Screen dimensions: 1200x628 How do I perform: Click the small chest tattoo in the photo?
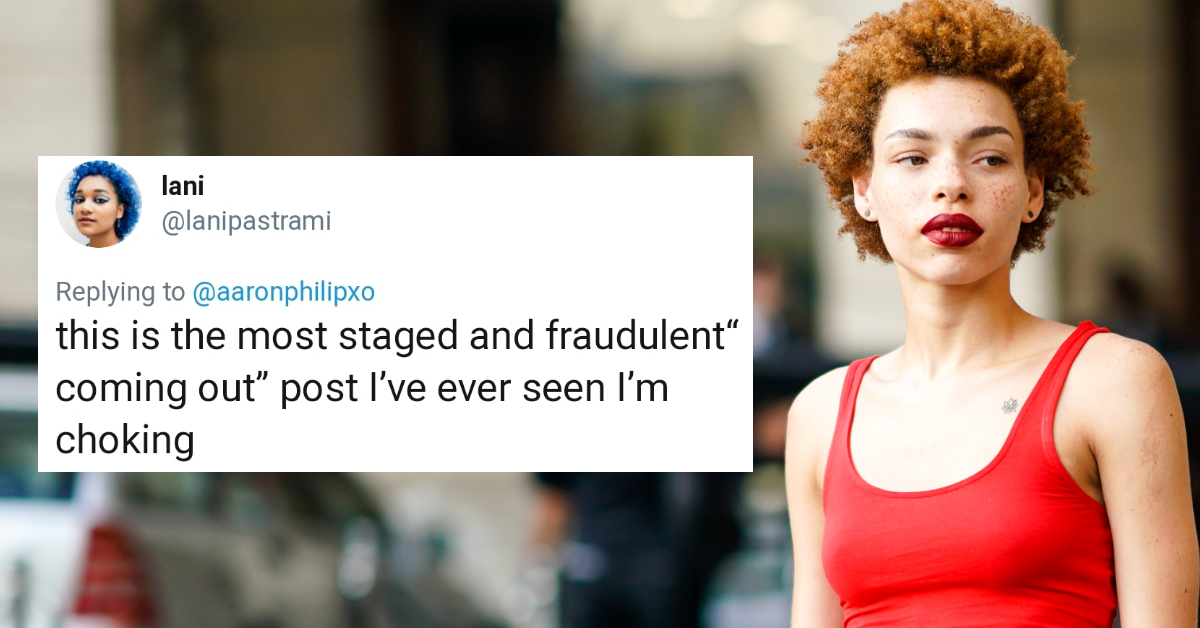(x=1010, y=405)
